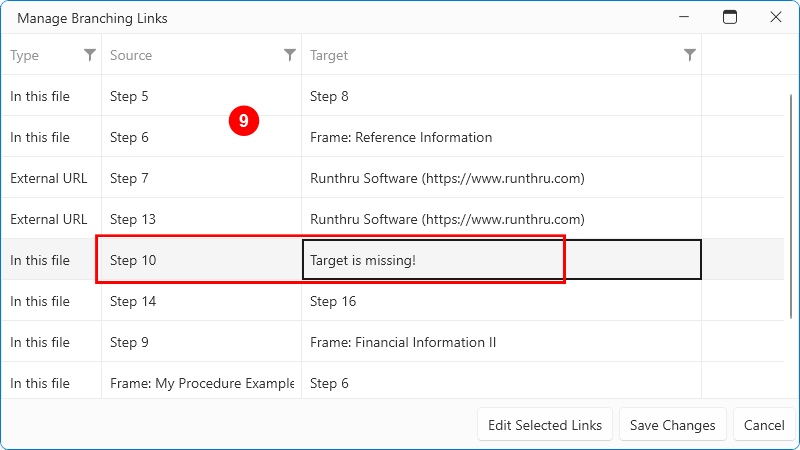The height and width of the screenshot is (450, 800).
Task: Click Edit Selected Links button
Action: 545,425
